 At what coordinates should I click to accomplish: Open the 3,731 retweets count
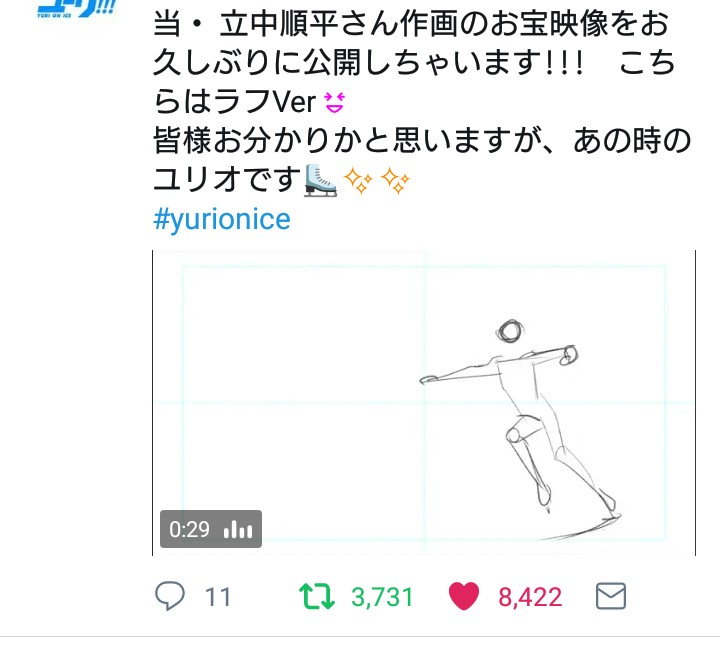pos(382,597)
